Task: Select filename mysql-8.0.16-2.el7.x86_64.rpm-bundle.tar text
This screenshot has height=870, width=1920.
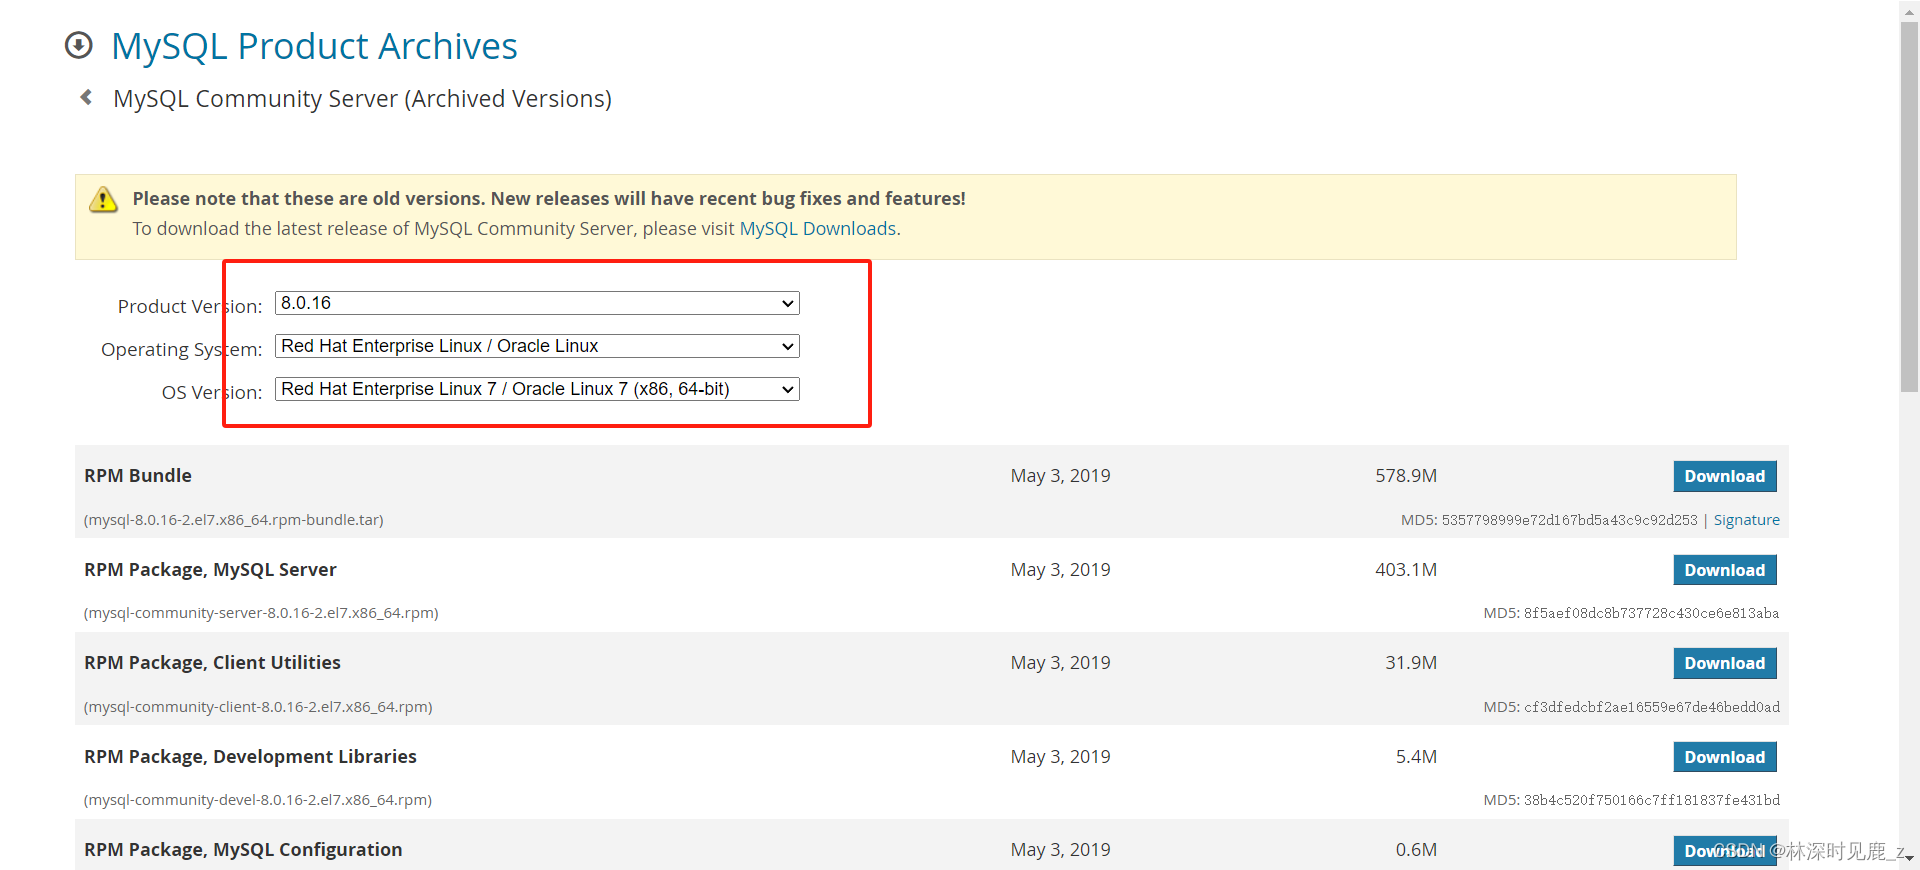Action: coord(233,520)
